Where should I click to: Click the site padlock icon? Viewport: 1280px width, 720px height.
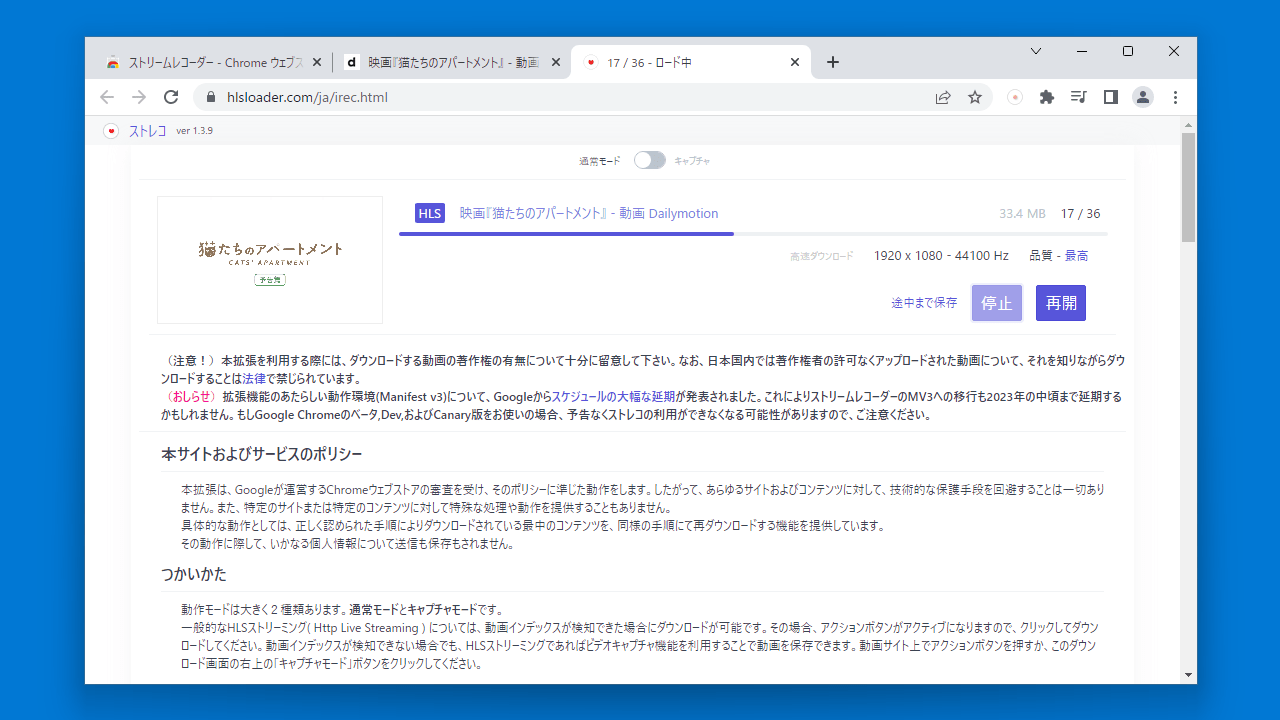211,97
